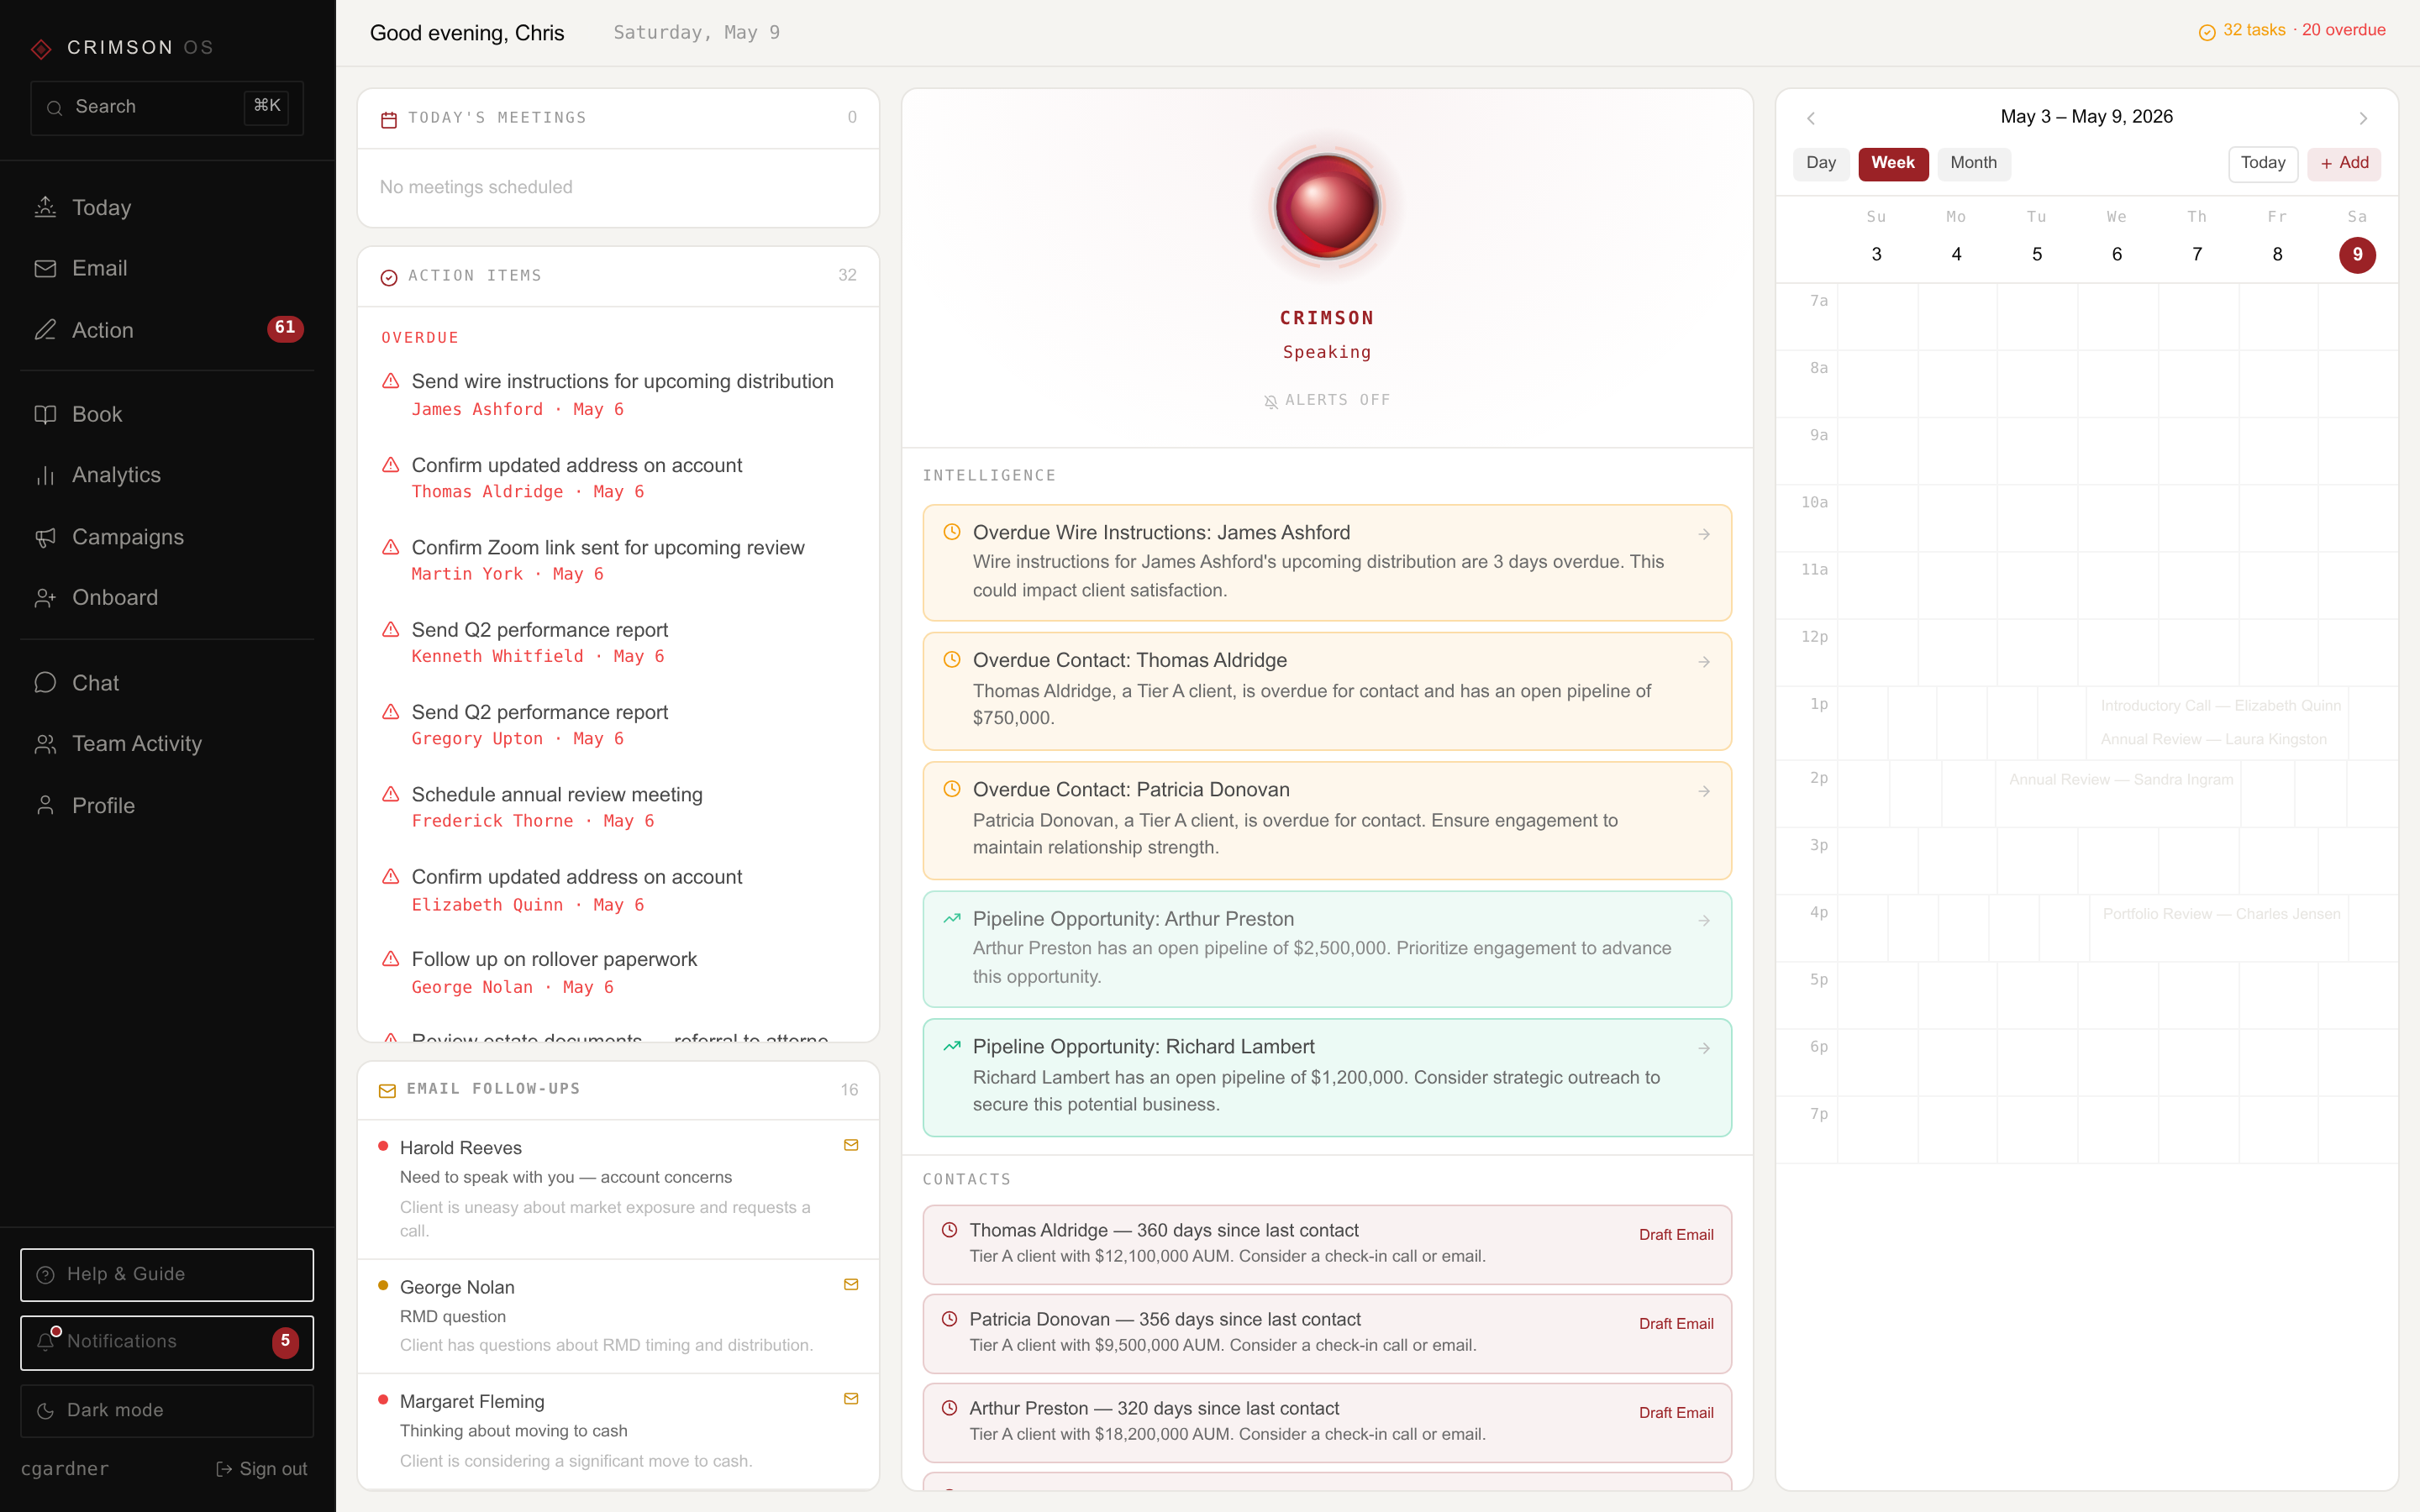Viewport: 2420px width, 1512px height.
Task: Go to the Action section
Action: (x=167, y=329)
